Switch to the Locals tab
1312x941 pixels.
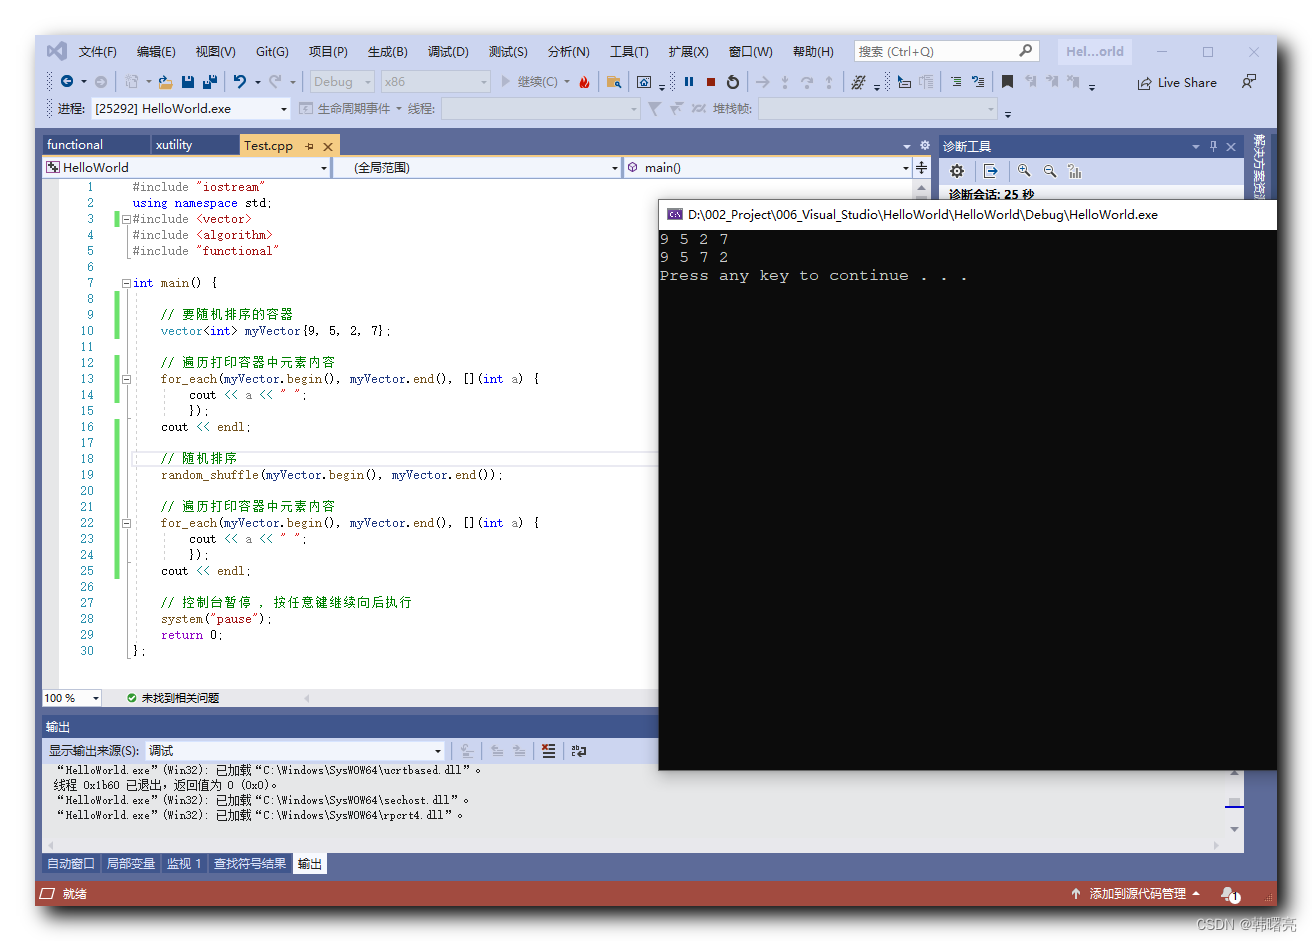(x=131, y=864)
